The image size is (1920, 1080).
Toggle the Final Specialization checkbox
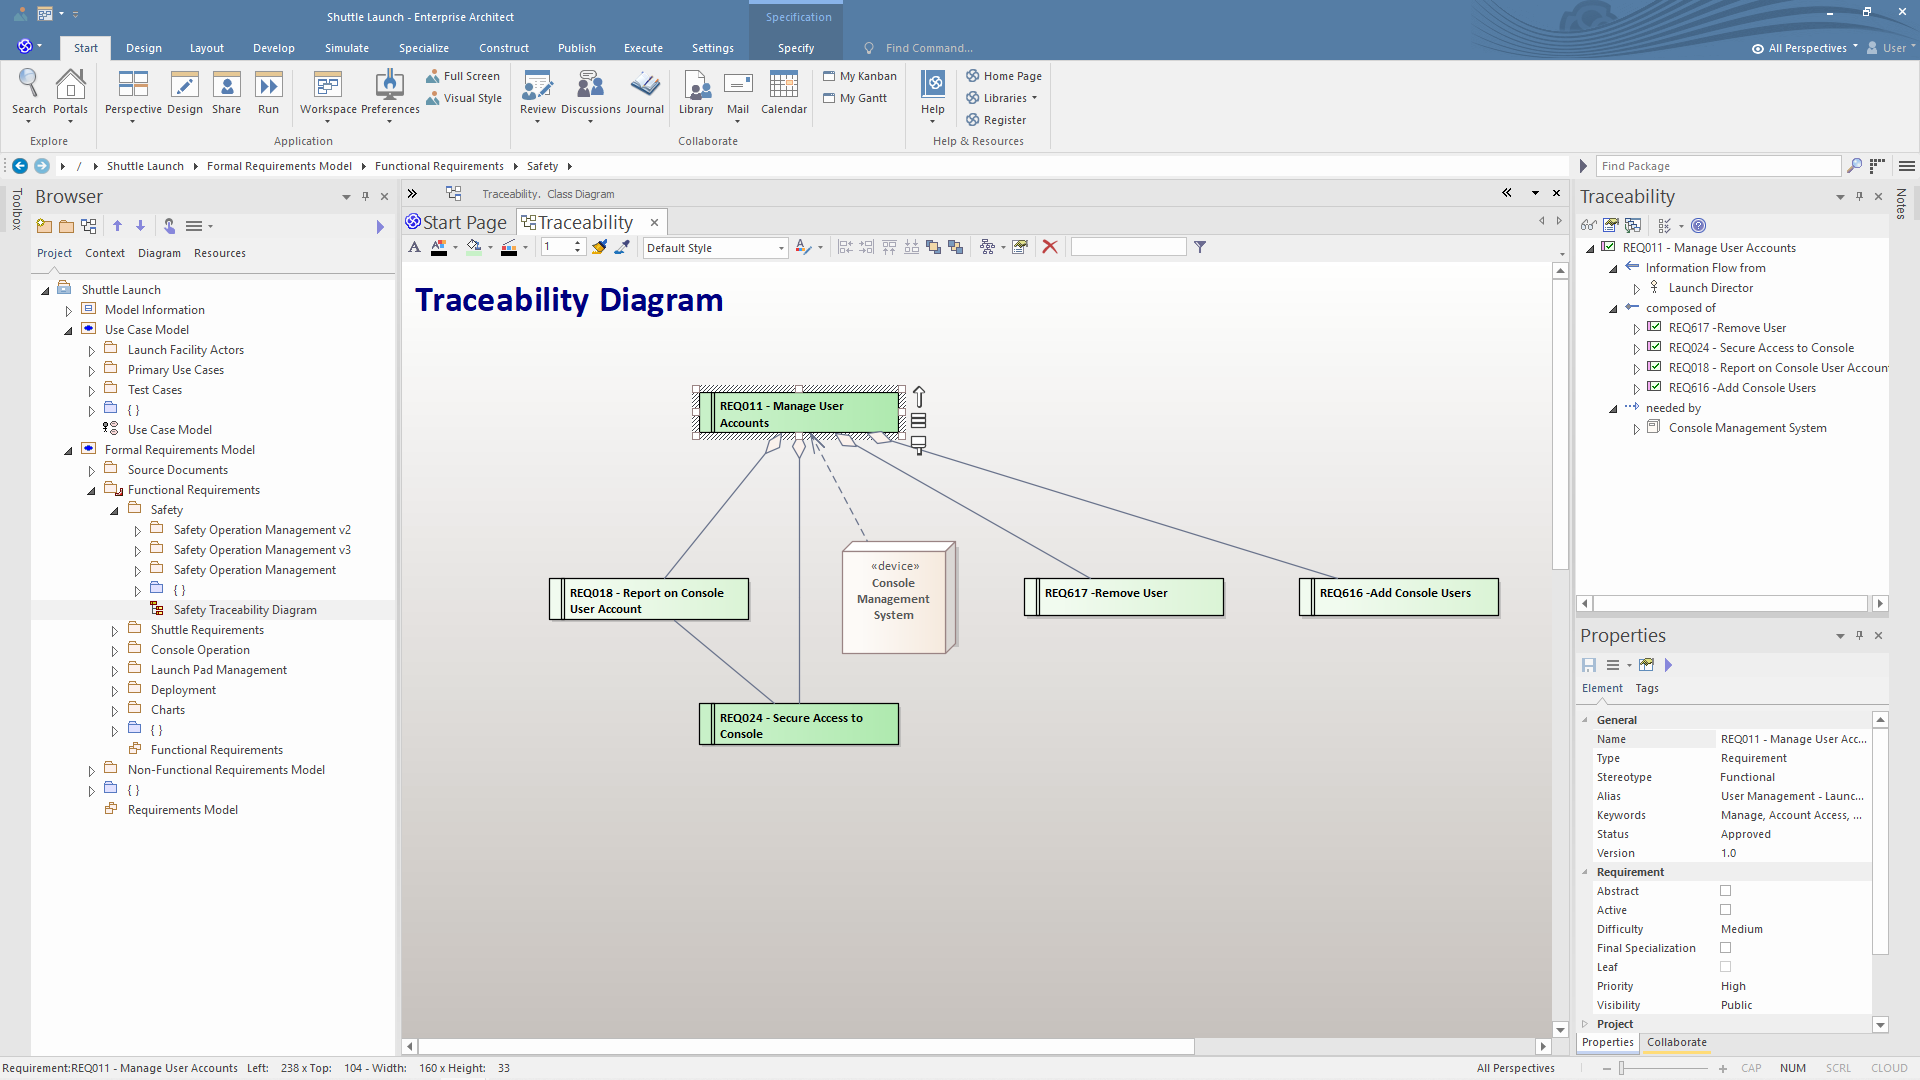(x=1725, y=948)
